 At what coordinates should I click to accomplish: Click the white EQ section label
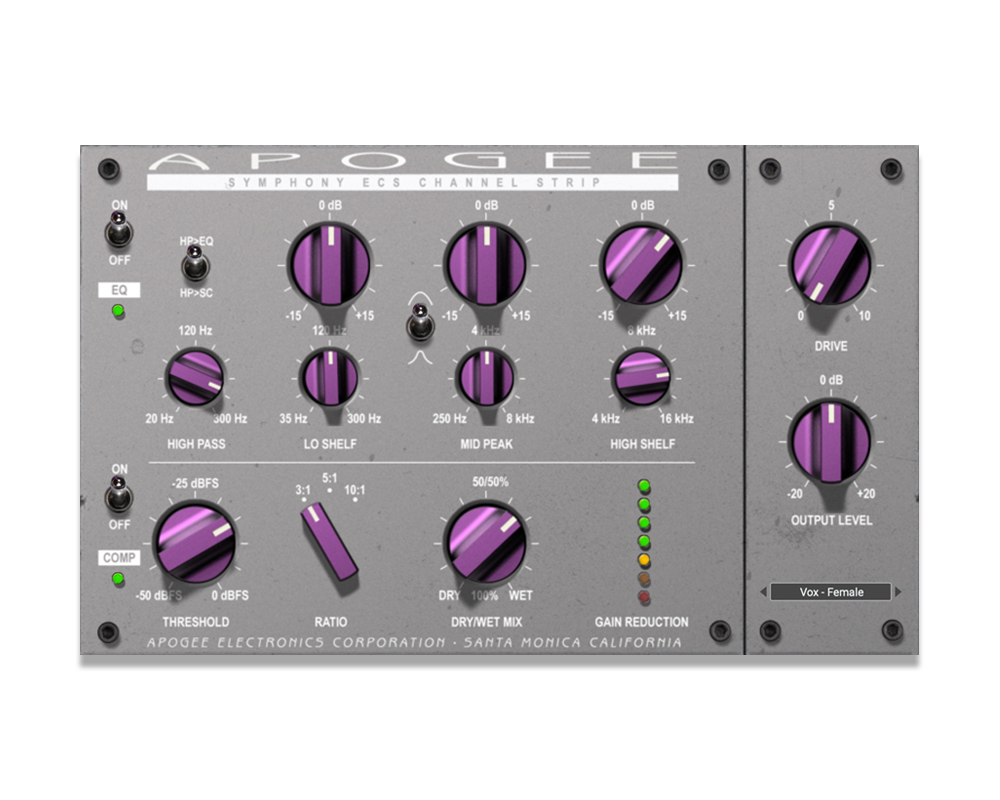click(x=119, y=290)
